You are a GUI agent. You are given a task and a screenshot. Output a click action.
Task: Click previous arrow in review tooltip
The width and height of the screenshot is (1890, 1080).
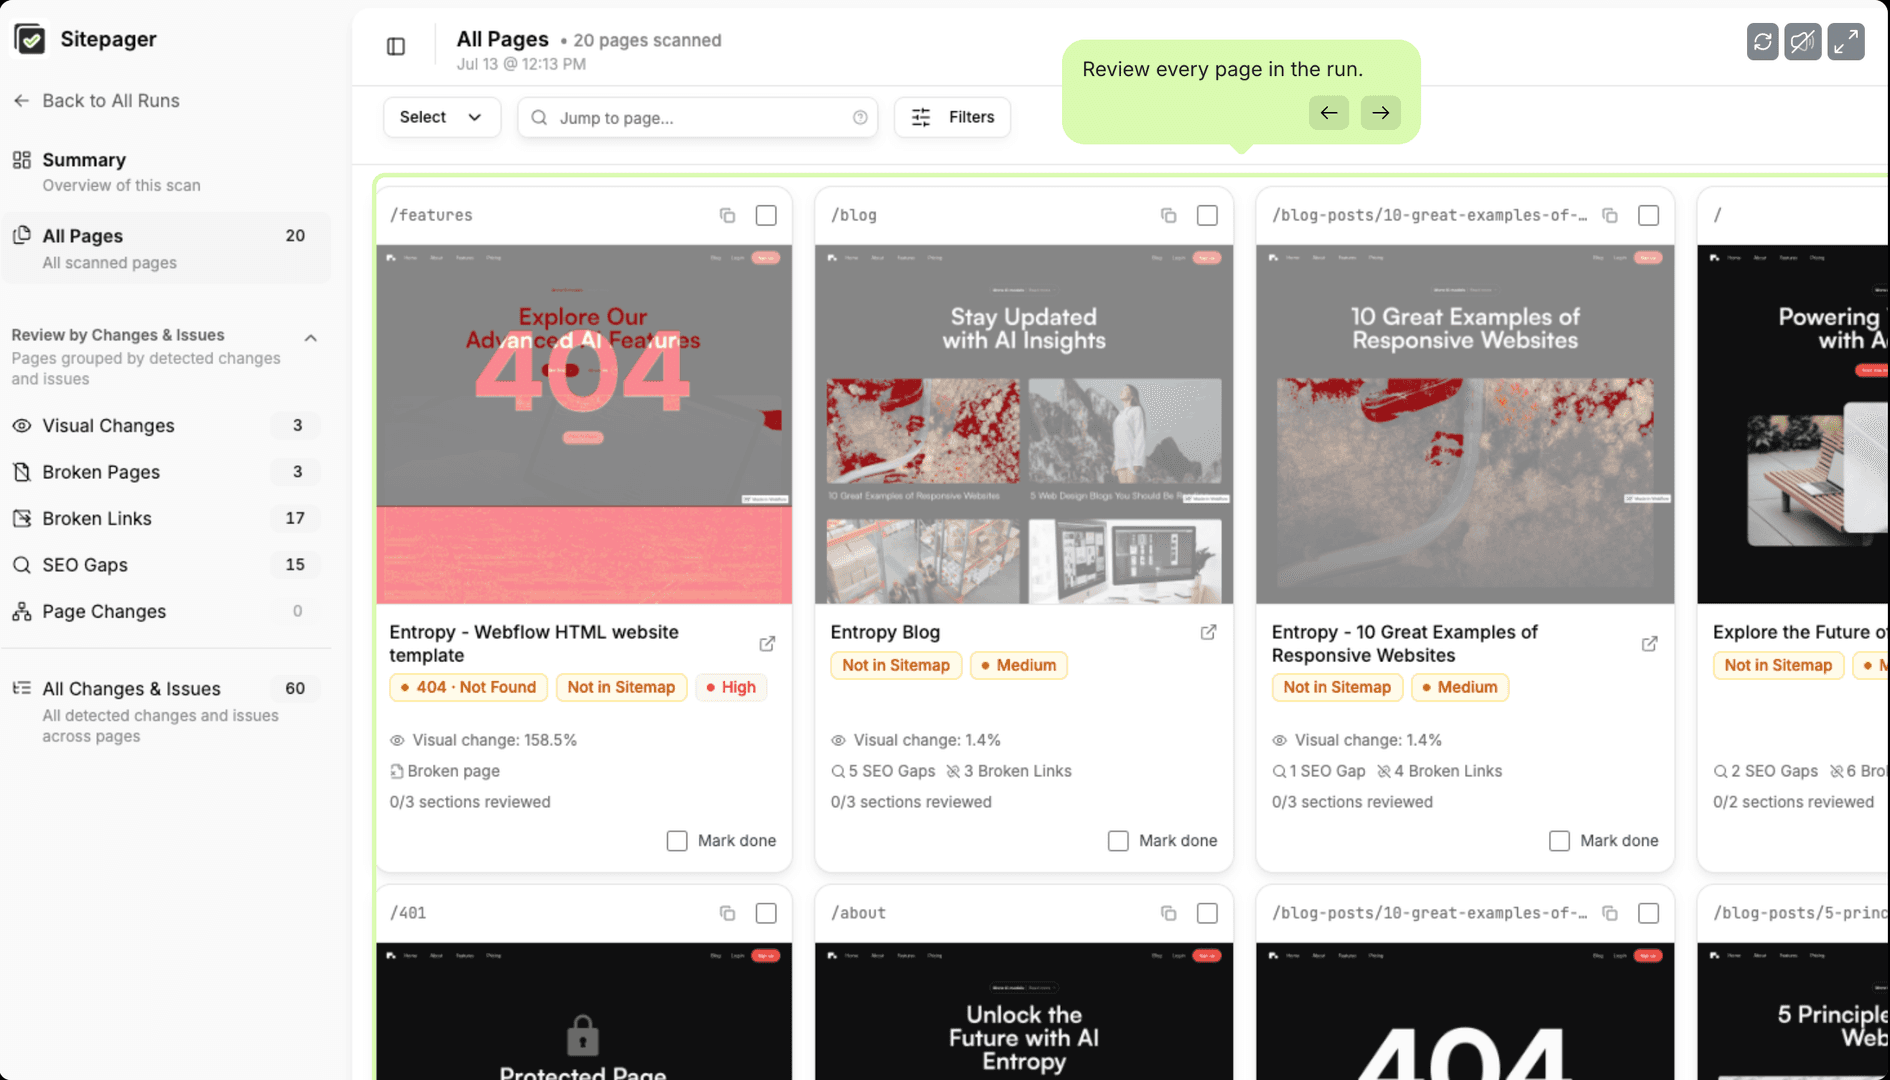[x=1328, y=113]
